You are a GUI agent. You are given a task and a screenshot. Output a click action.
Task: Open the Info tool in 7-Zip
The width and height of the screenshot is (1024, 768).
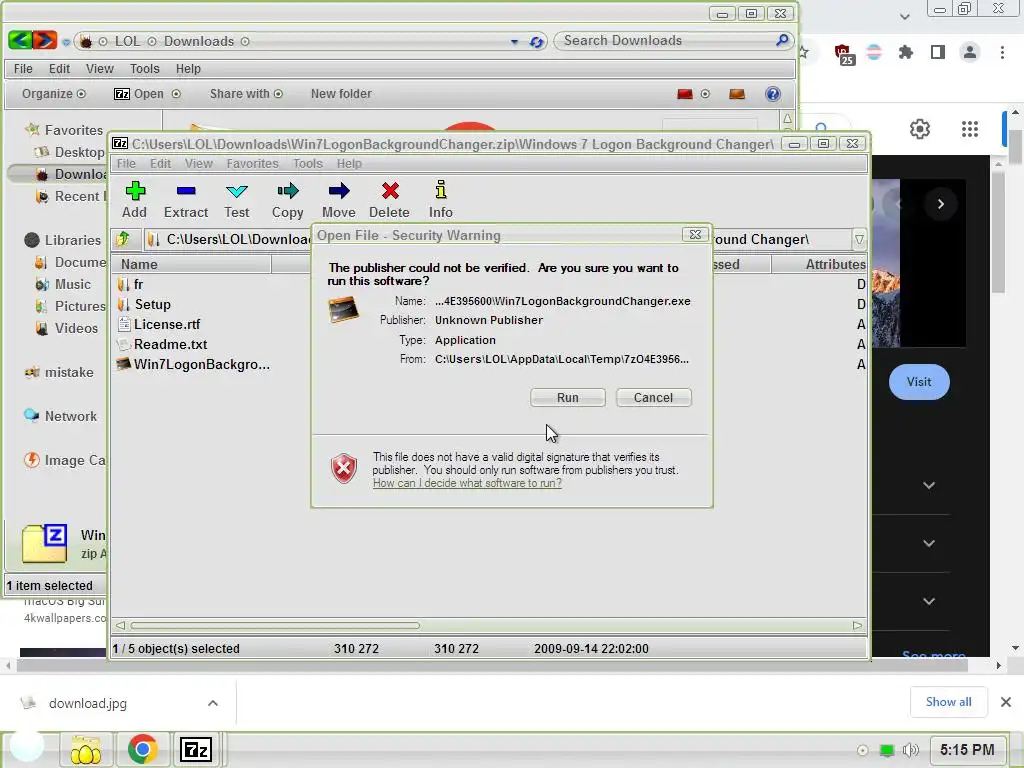coord(441,200)
